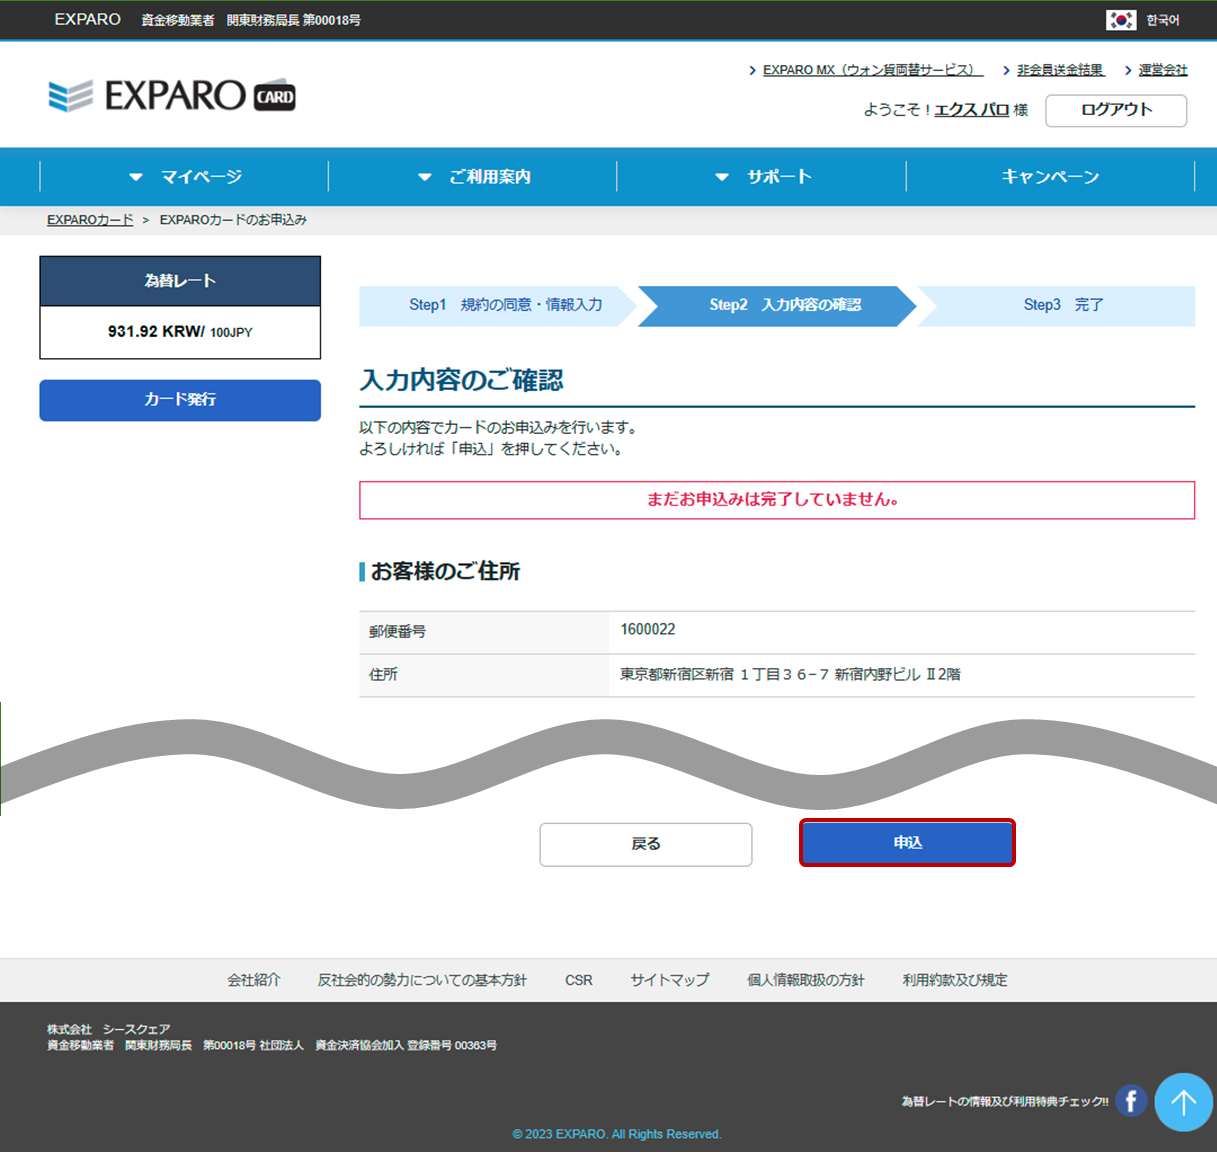This screenshot has width=1217, height=1152.
Task: Click the エクスパロ username link
Action: pos(971,110)
